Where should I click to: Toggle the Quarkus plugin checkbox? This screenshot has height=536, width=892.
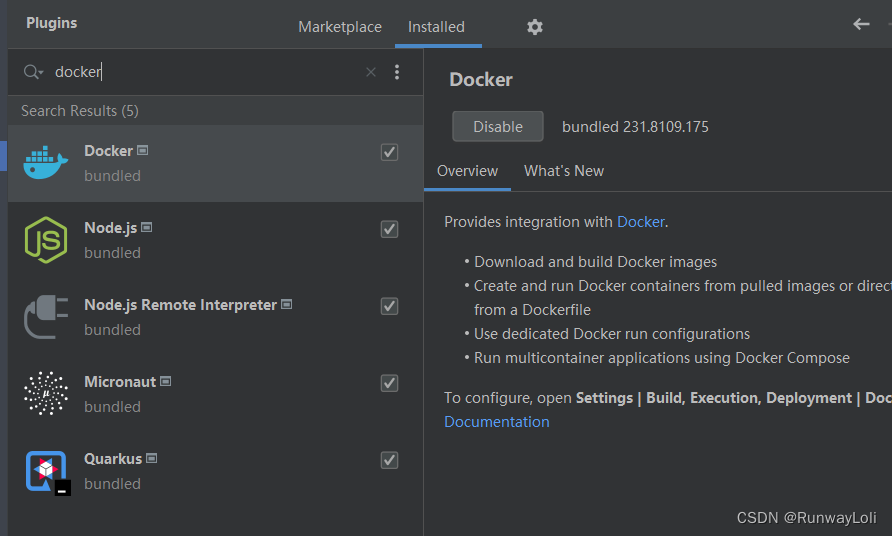390,460
